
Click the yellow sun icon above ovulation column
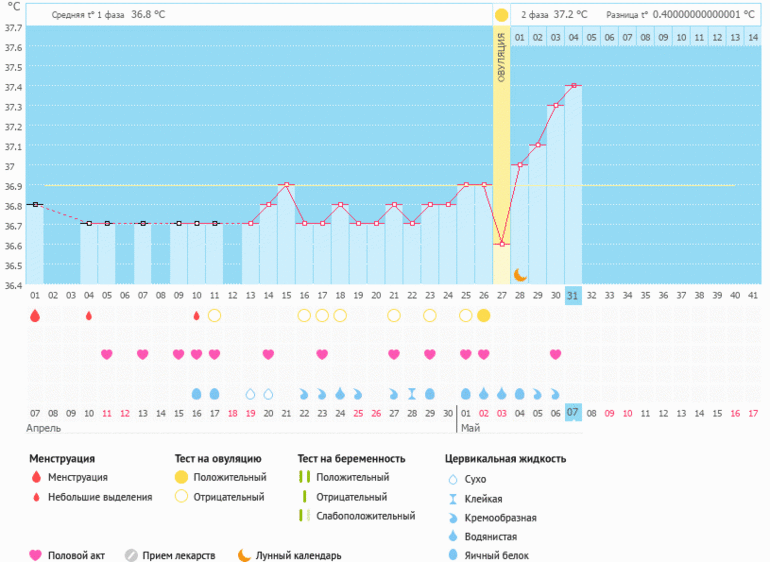[502, 15]
